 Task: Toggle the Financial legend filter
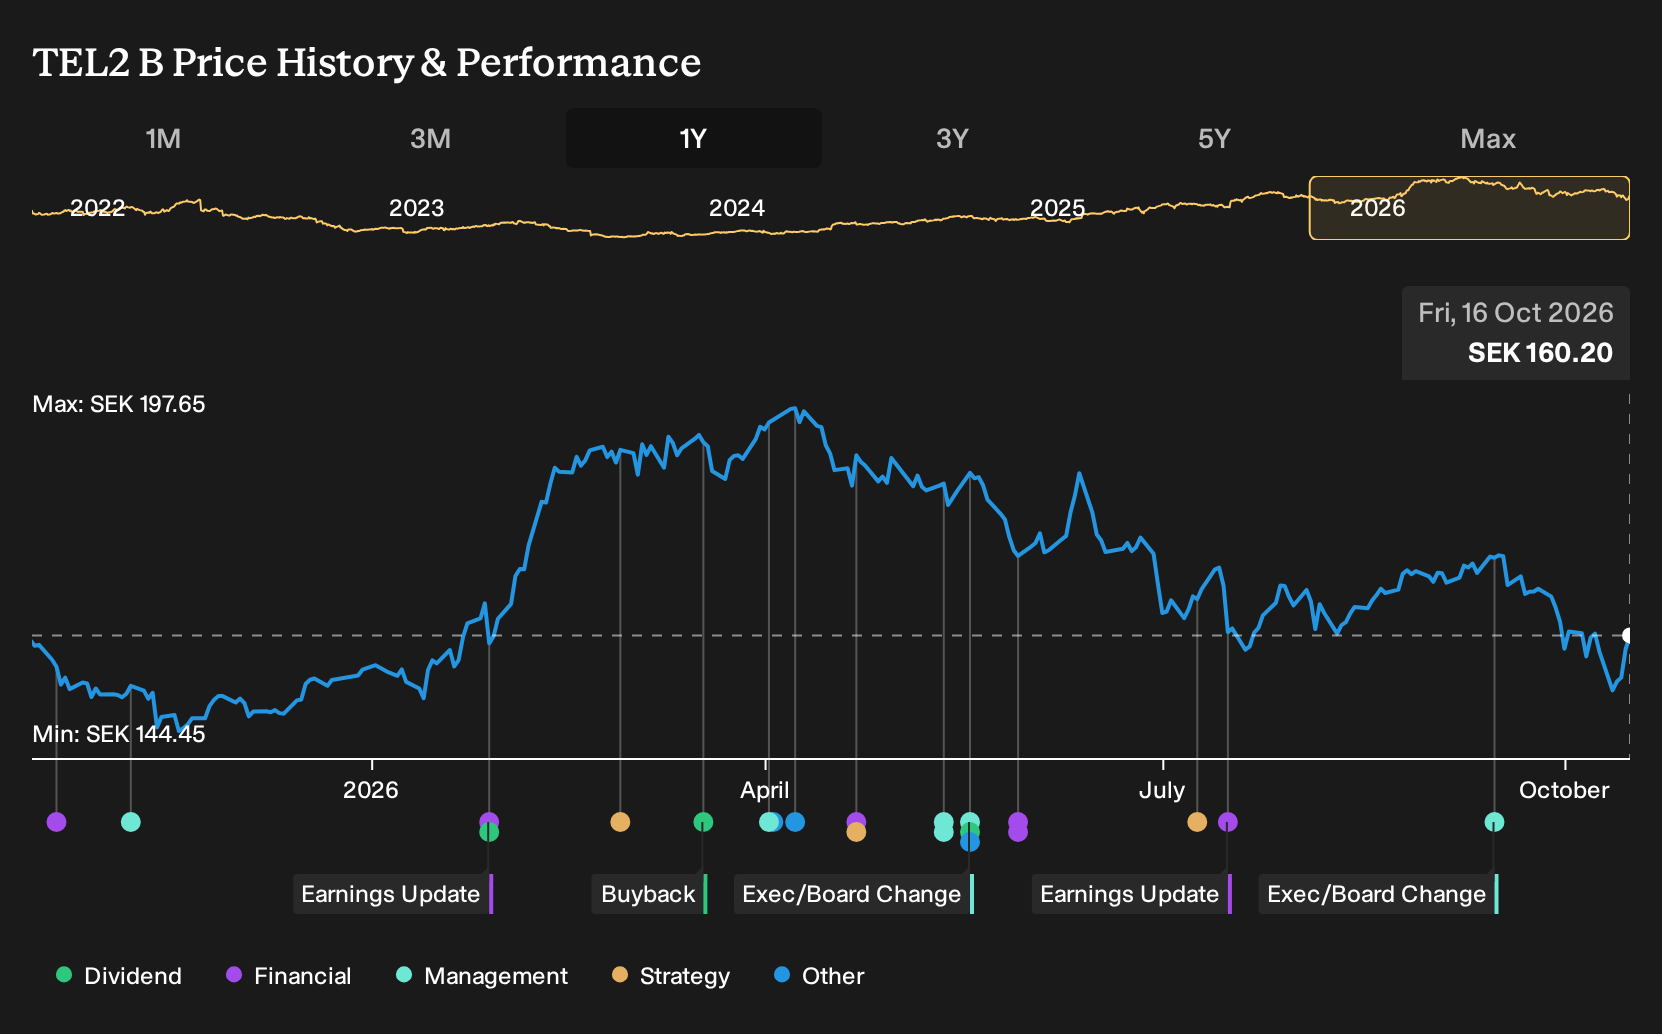point(289,976)
